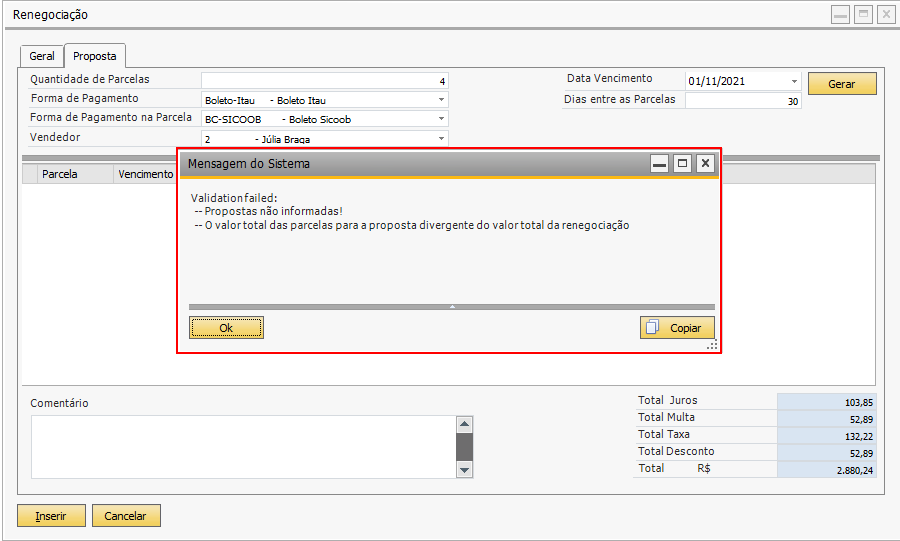Click the Total Multa value 52,89

coord(827,419)
